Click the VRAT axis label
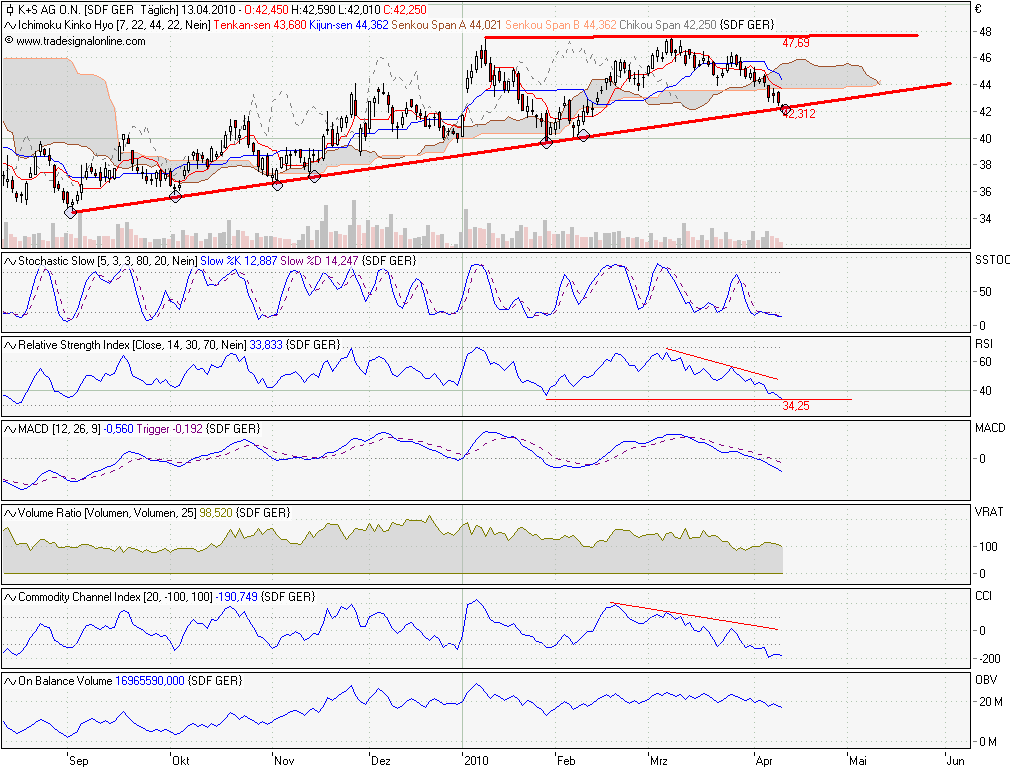 click(989, 512)
